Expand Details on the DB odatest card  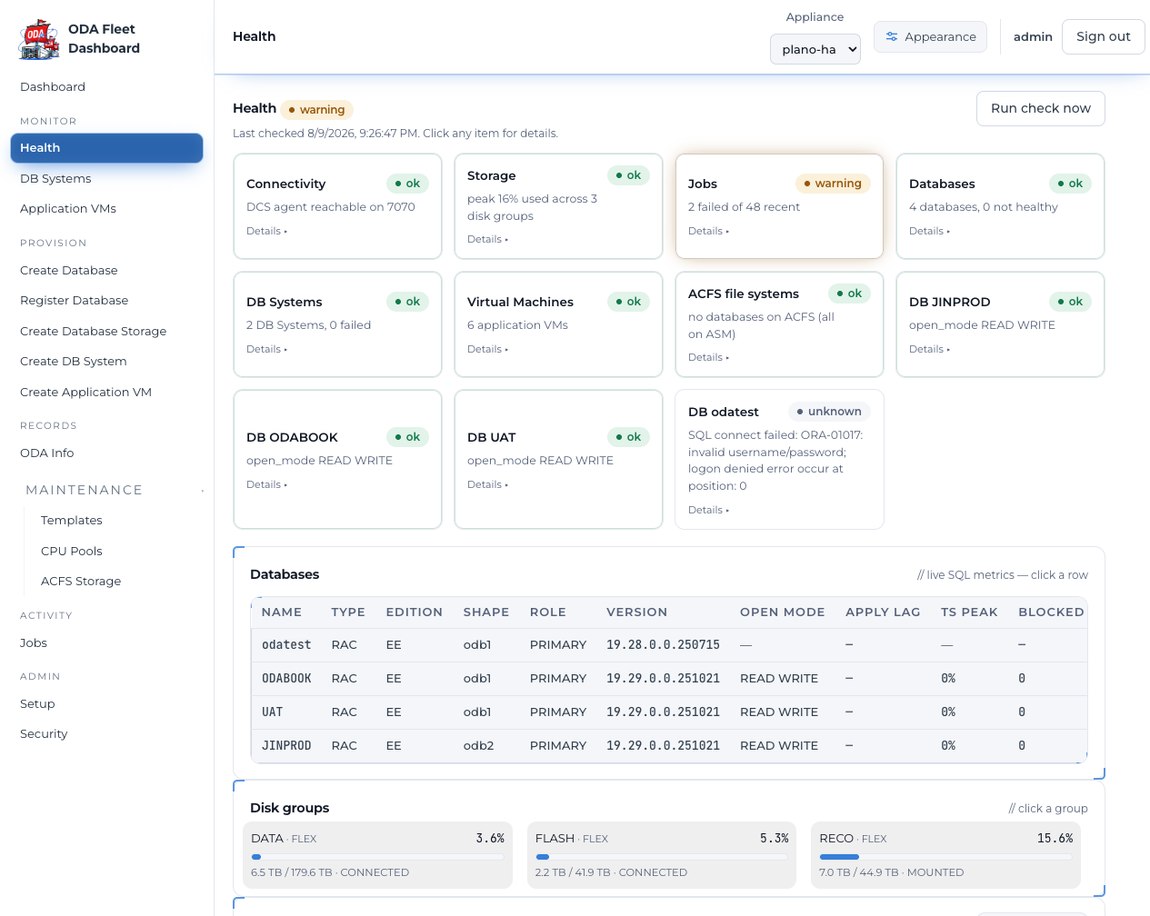[x=708, y=510]
